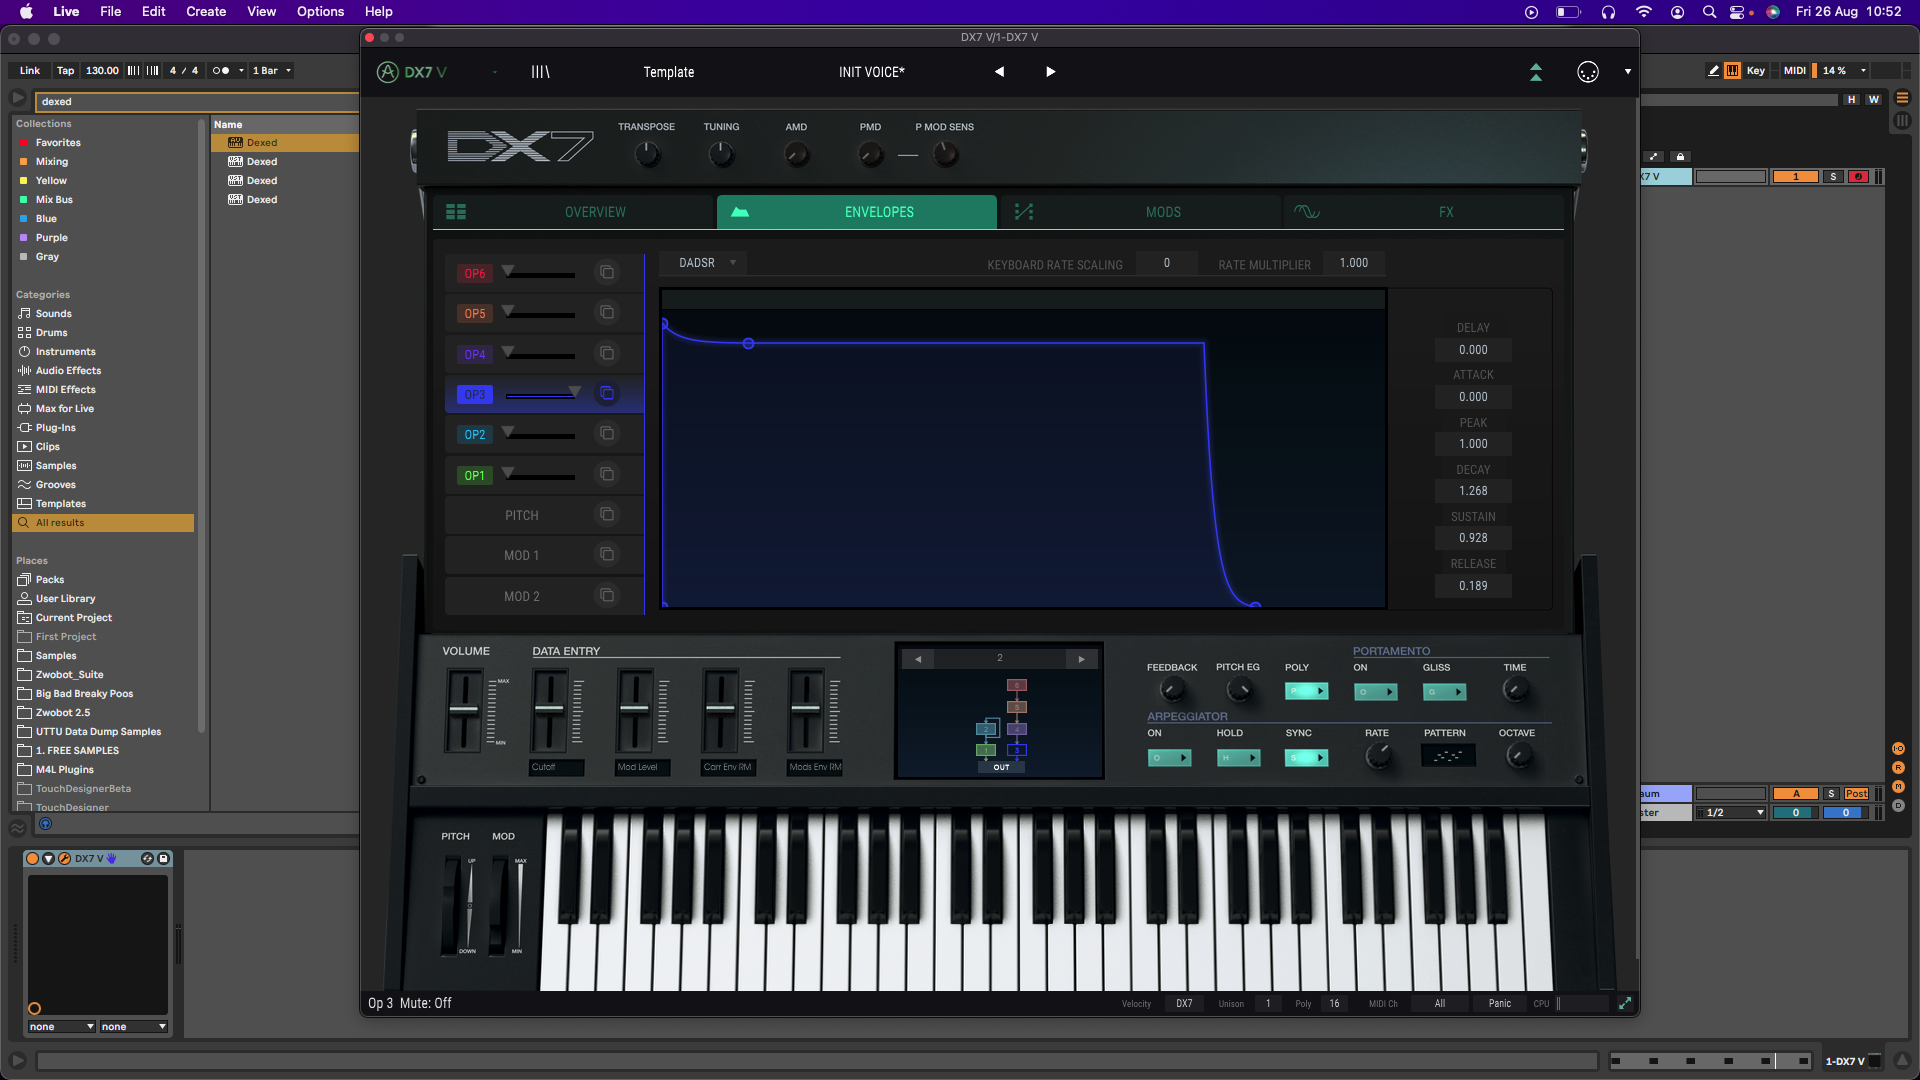Toggle the POLY switch

coord(1306,691)
